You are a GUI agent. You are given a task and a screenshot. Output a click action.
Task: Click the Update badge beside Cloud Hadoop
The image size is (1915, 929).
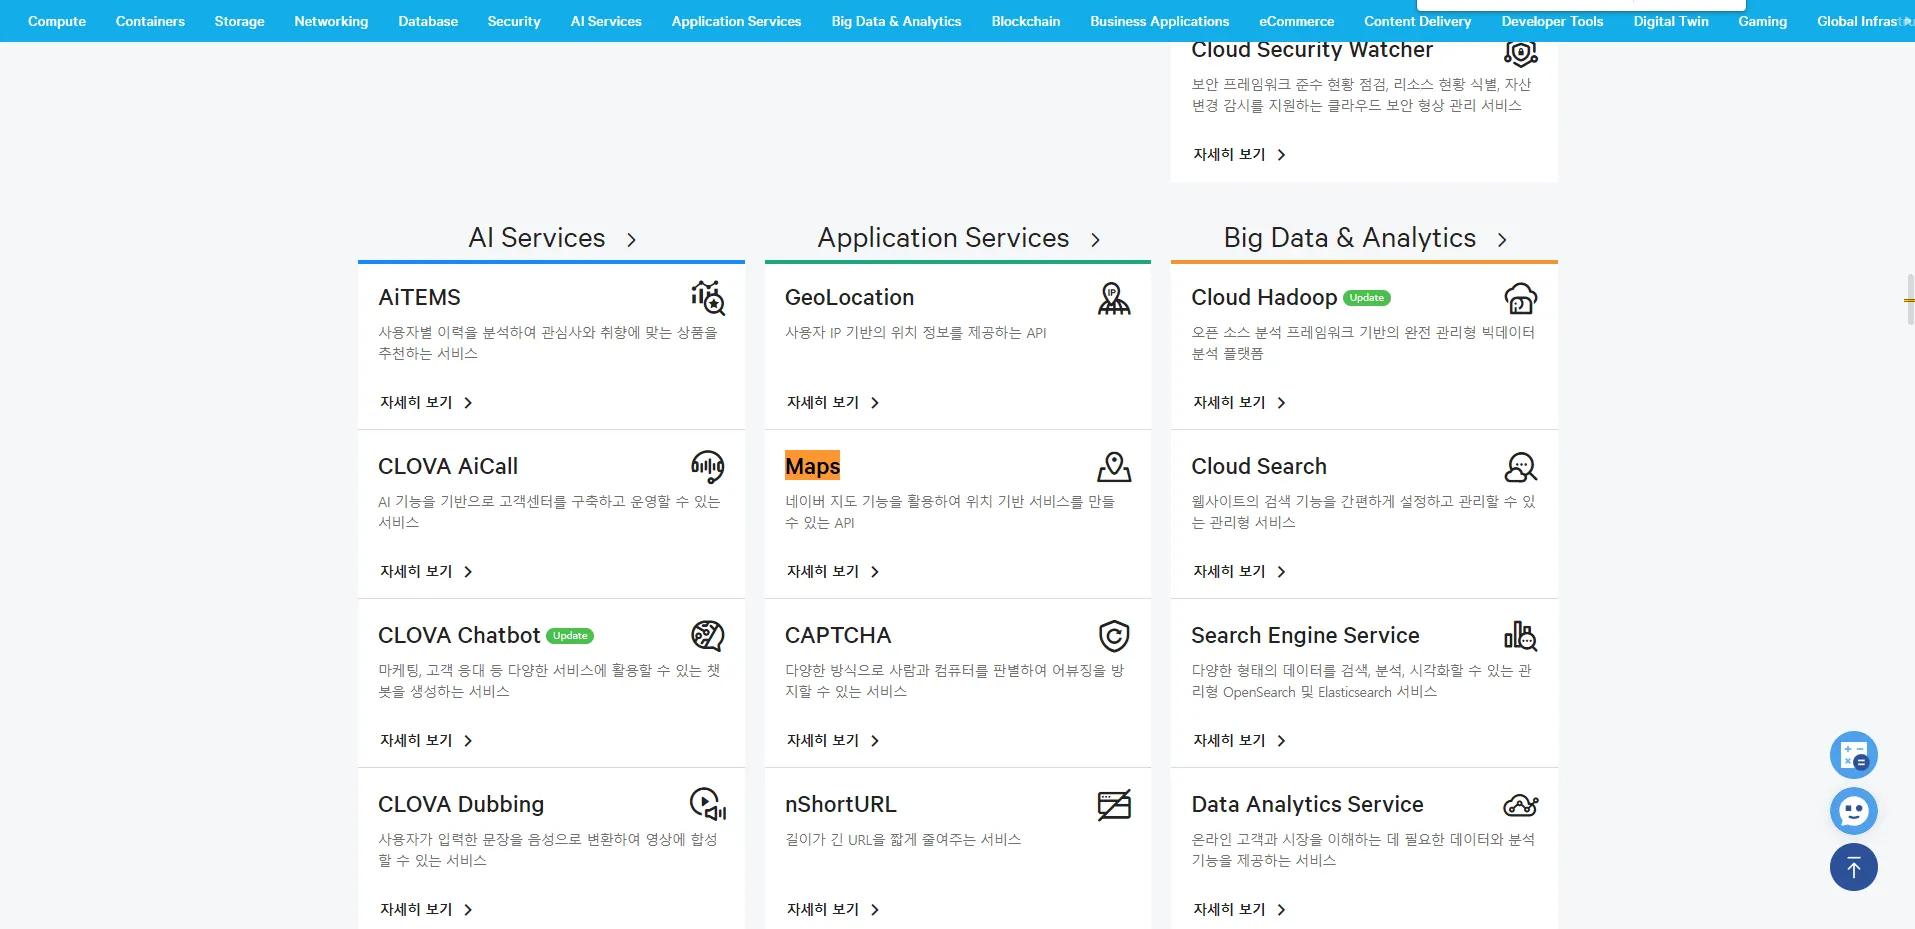pos(1367,297)
